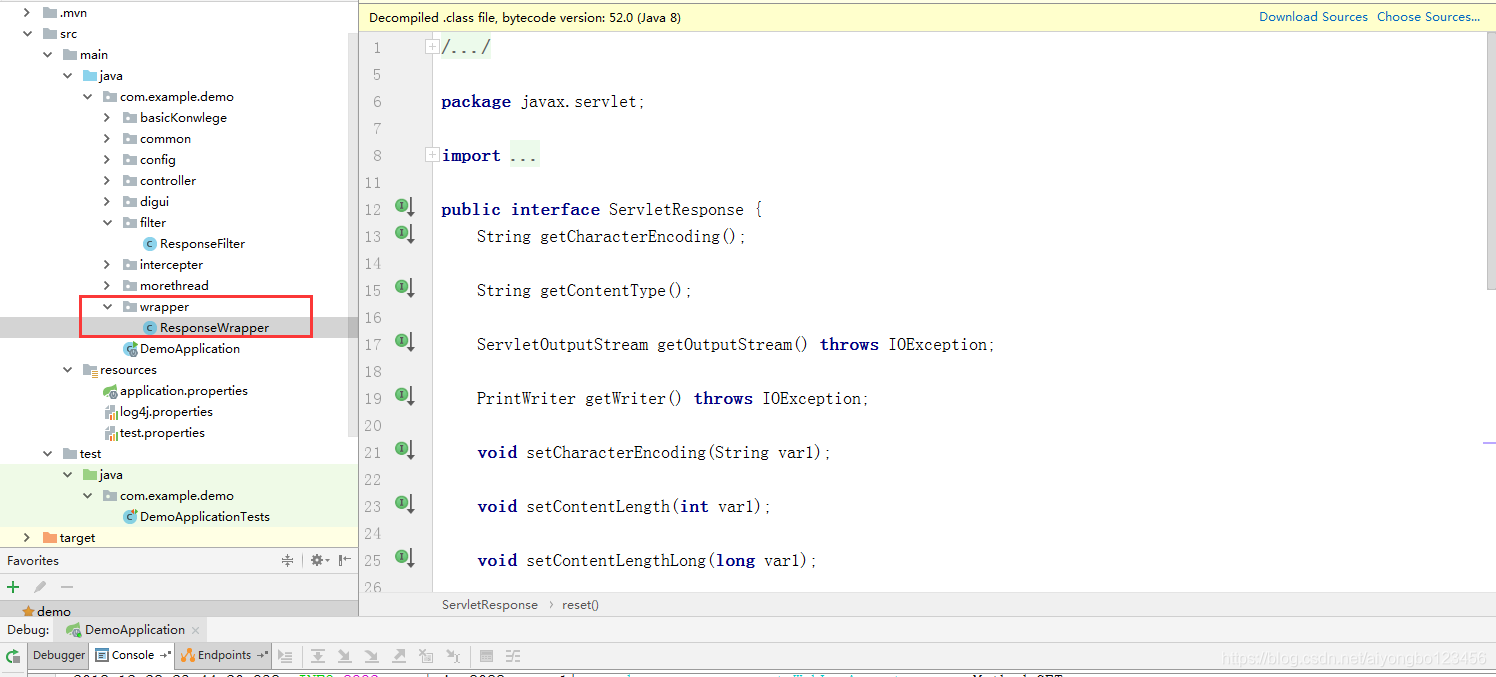Click Download Sources link
Viewport: 1496px width, 677px height.
1313,17
